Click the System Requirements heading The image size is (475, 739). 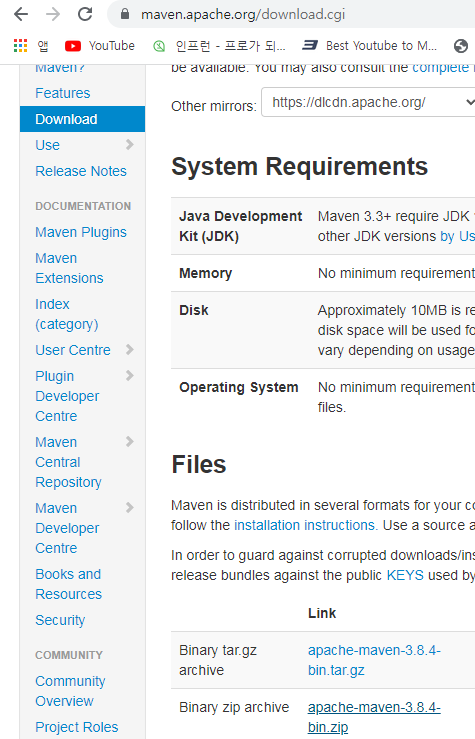pos(300,166)
